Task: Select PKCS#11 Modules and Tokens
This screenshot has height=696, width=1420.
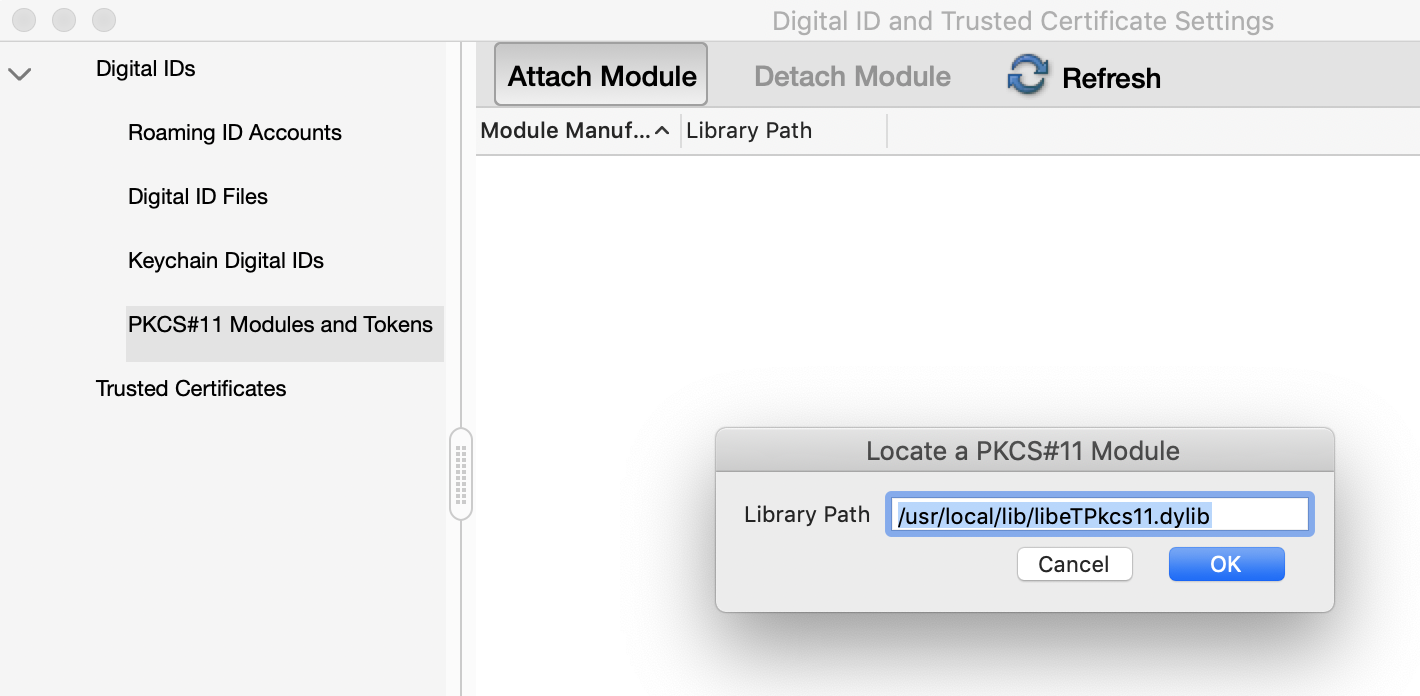Action: point(279,324)
